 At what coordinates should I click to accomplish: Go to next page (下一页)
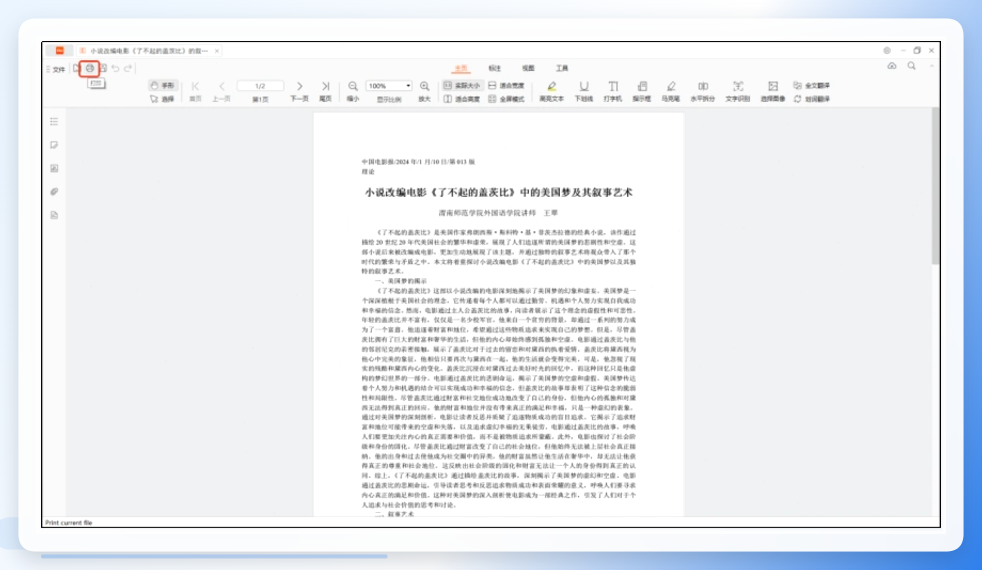pos(299,91)
